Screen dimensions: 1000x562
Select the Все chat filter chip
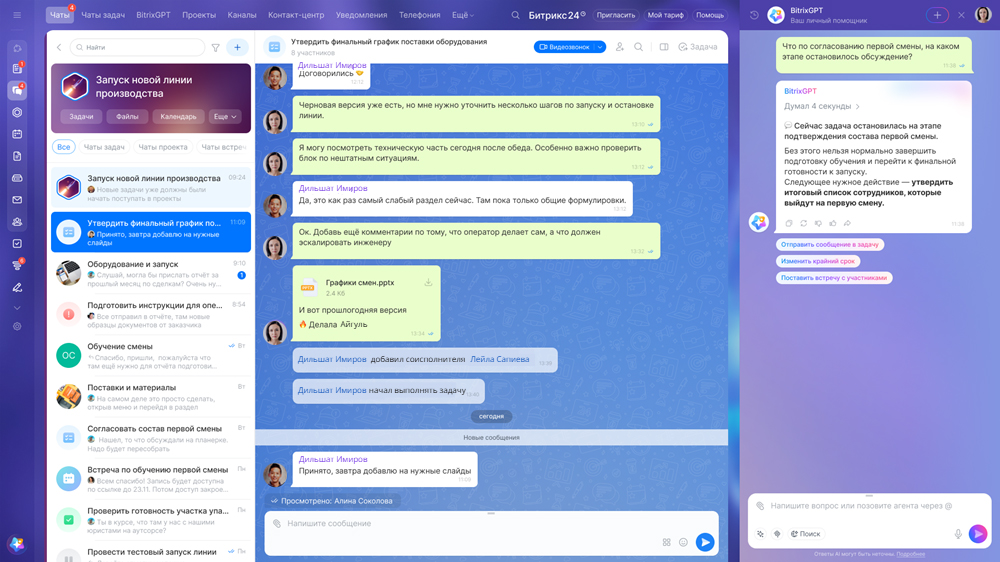coord(64,147)
